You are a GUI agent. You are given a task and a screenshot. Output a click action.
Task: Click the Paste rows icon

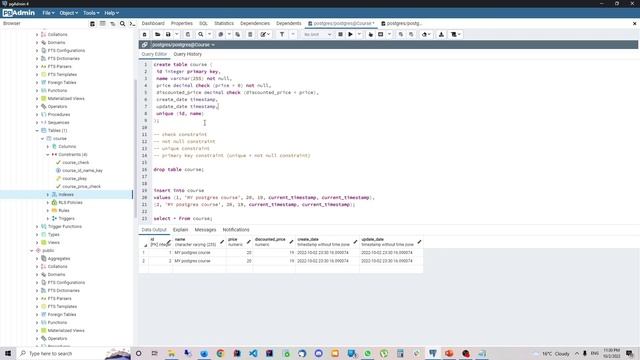pyautogui.click(x=238, y=35)
